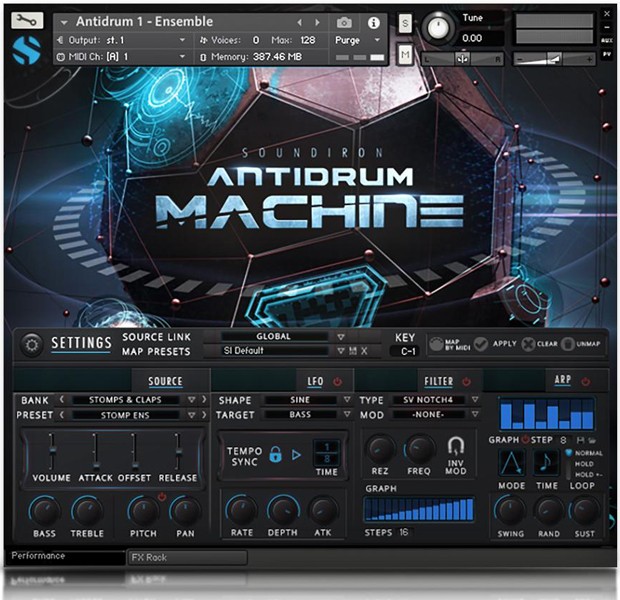Toggle the LFO power button
This screenshot has height=600, width=620.
click(337, 381)
